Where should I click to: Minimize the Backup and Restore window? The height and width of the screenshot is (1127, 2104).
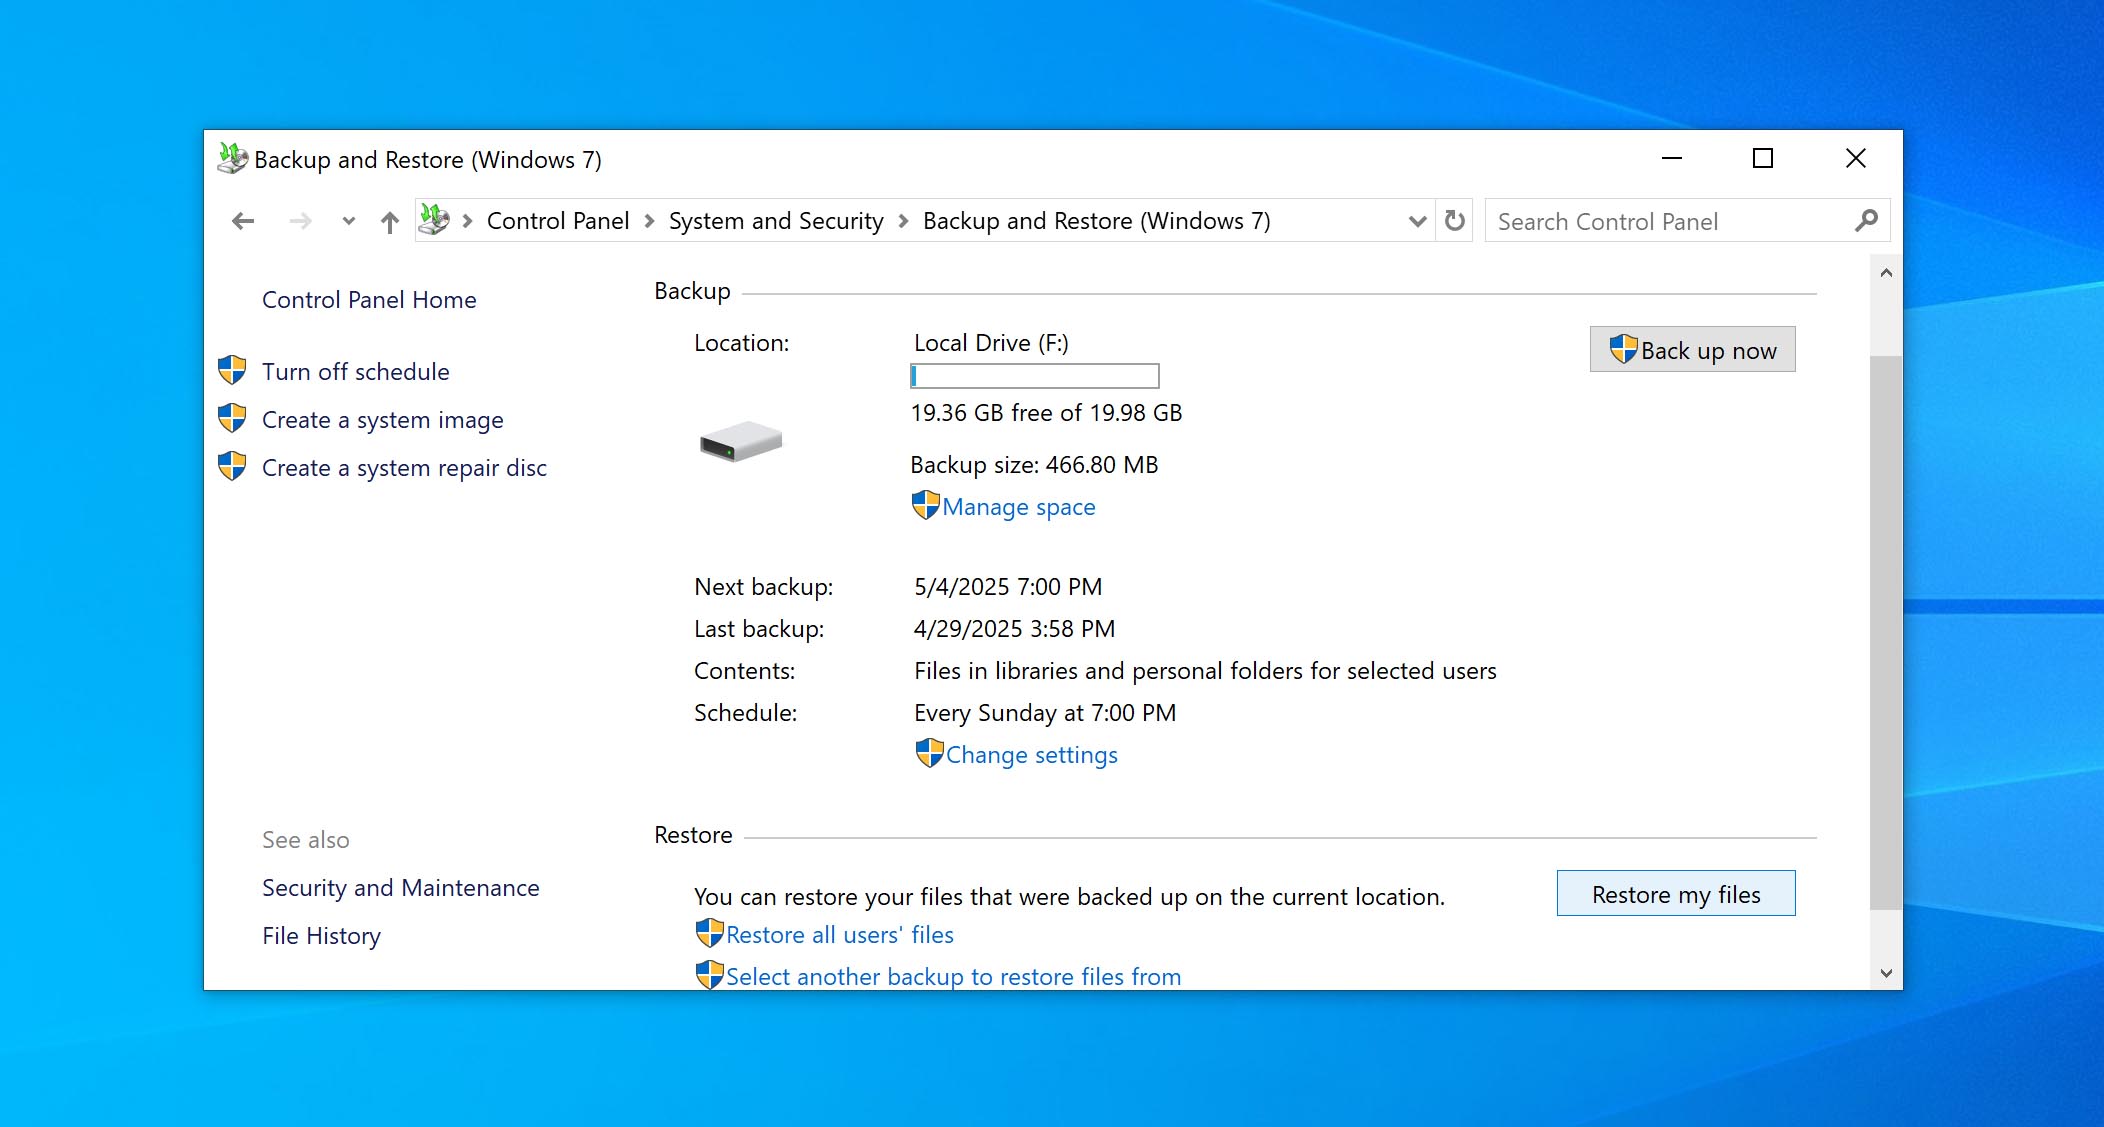pos(1672,158)
